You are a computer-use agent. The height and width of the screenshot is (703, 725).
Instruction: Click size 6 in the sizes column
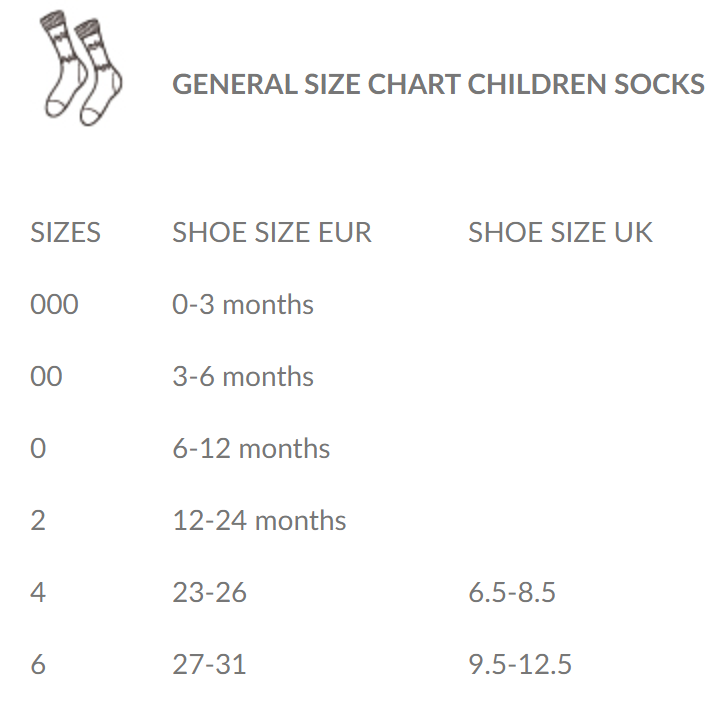click(38, 665)
